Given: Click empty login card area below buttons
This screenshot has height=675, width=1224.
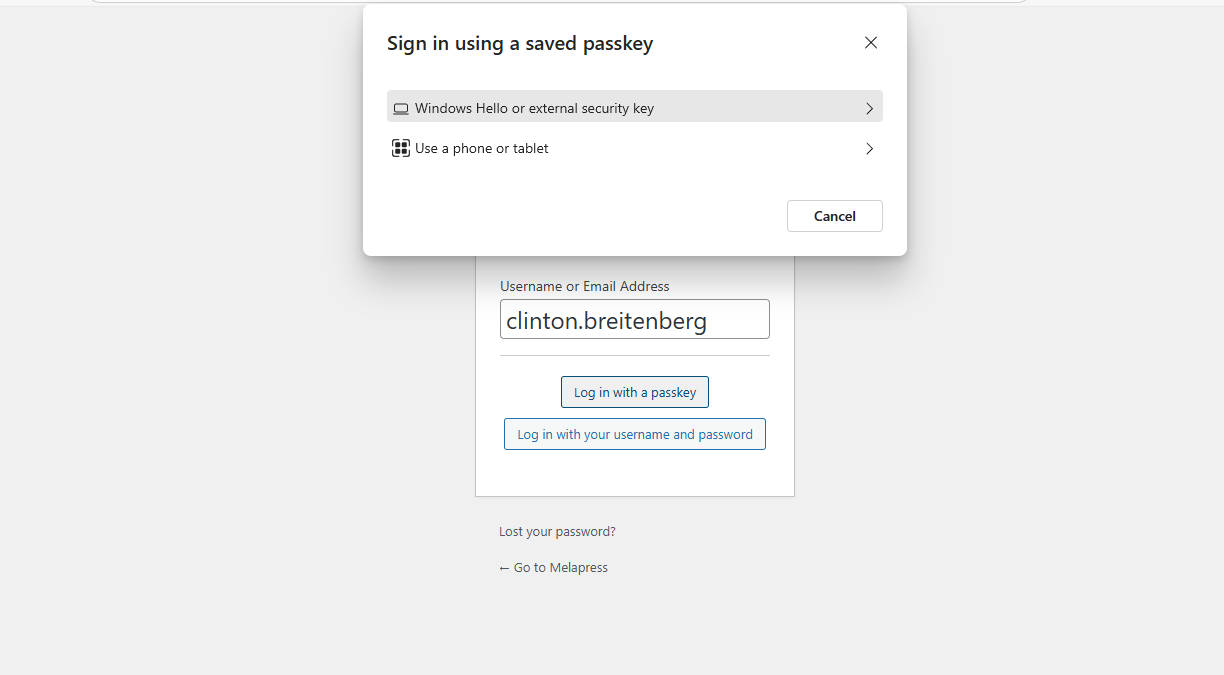Looking at the screenshot, I should (635, 473).
